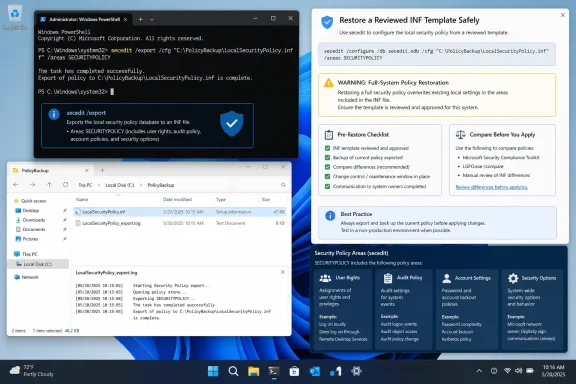
Task: Toggle 'Change control / maintenance window' checkbox
Action: tap(327, 177)
